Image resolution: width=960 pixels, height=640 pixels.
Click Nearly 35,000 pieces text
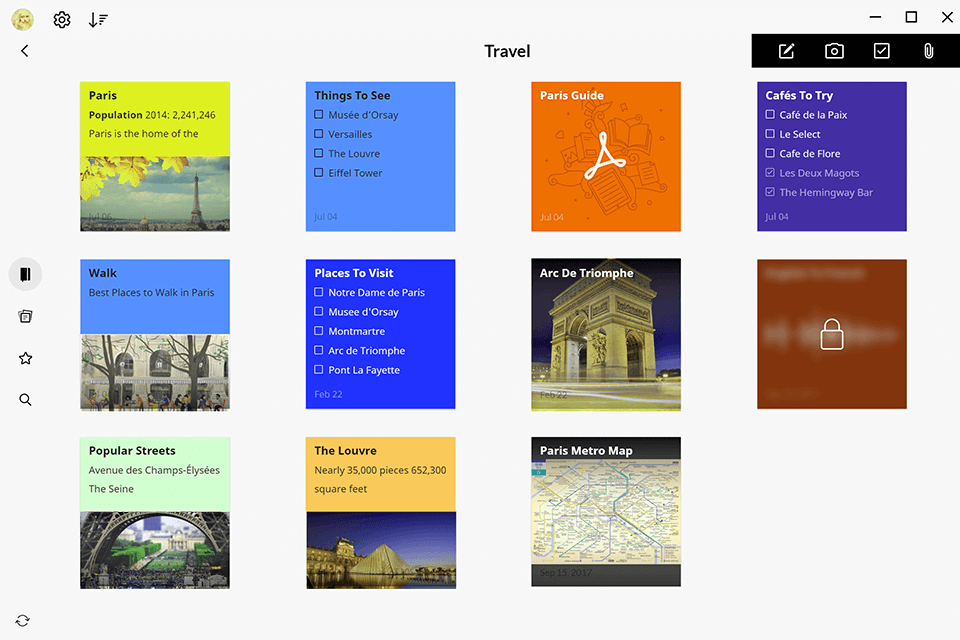click(380, 470)
